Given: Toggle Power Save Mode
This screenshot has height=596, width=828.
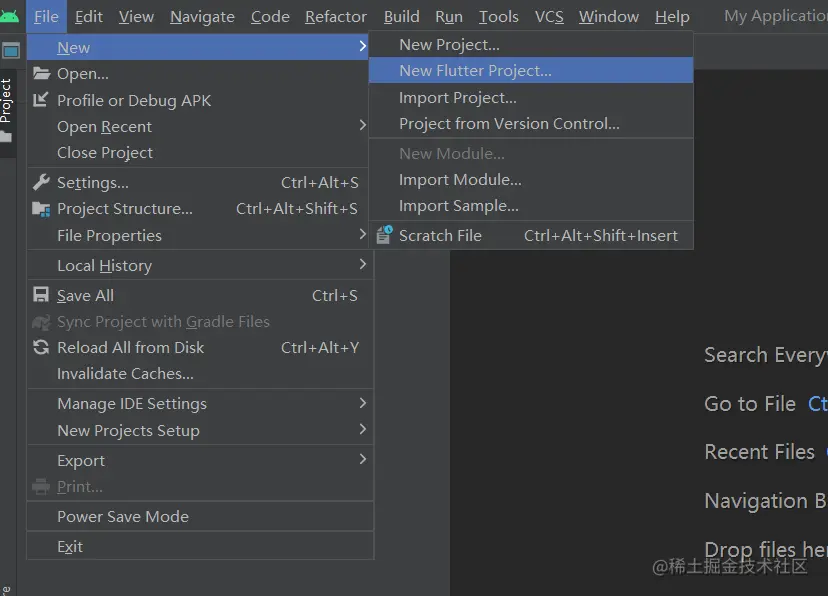Looking at the screenshot, I should pyautogui.click(x=123, y=517).
